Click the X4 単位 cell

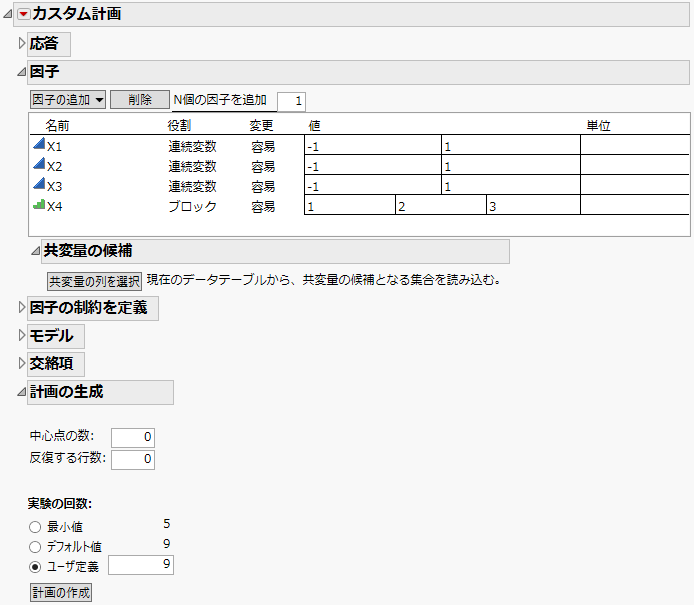click(x=635, y=205)
